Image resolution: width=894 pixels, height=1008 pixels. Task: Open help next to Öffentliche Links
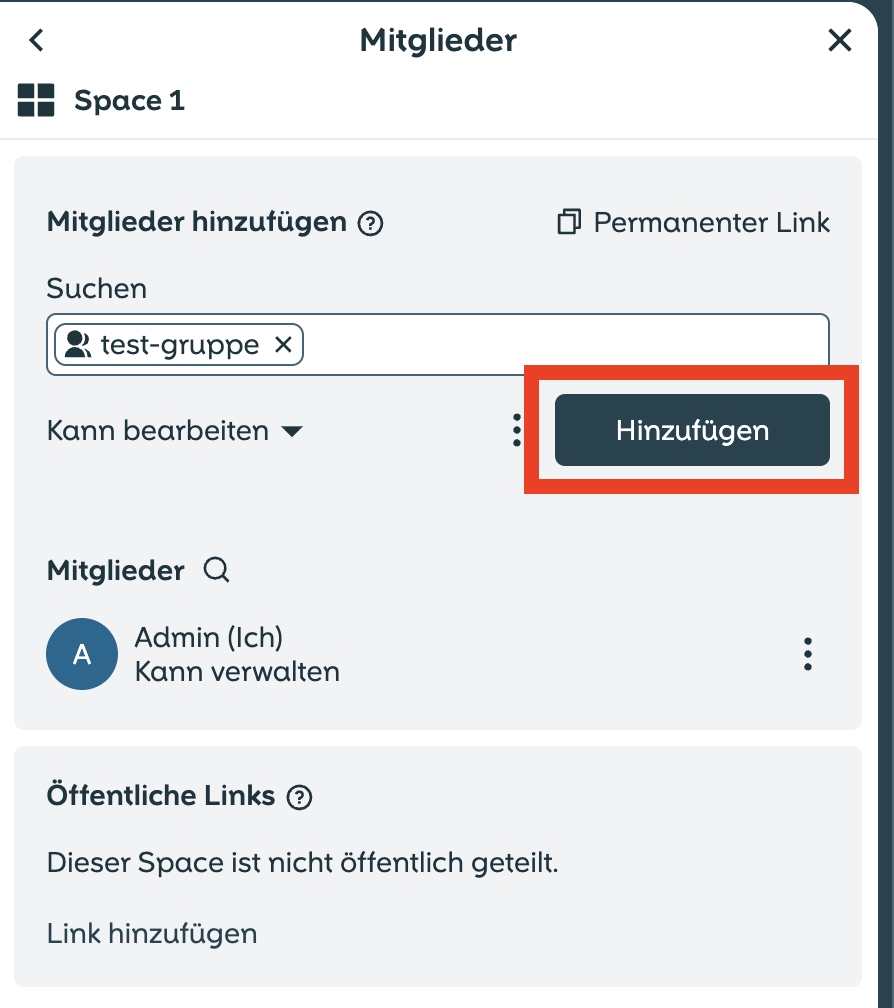tap(299, 797)
